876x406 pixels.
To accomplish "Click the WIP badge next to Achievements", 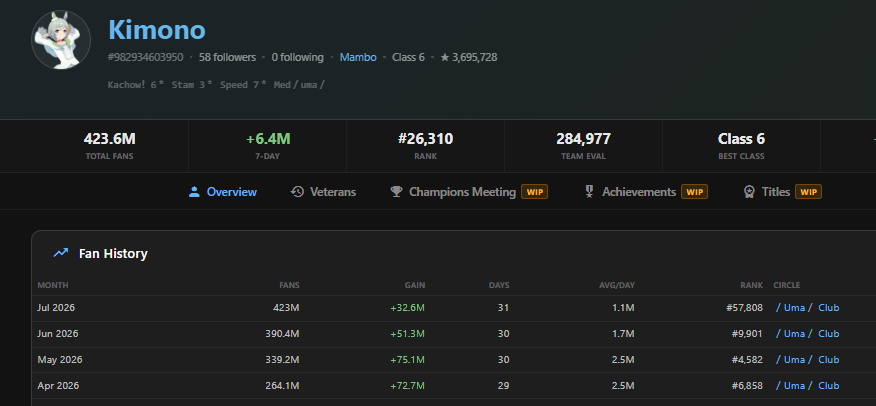I will [x=694, y=192].
